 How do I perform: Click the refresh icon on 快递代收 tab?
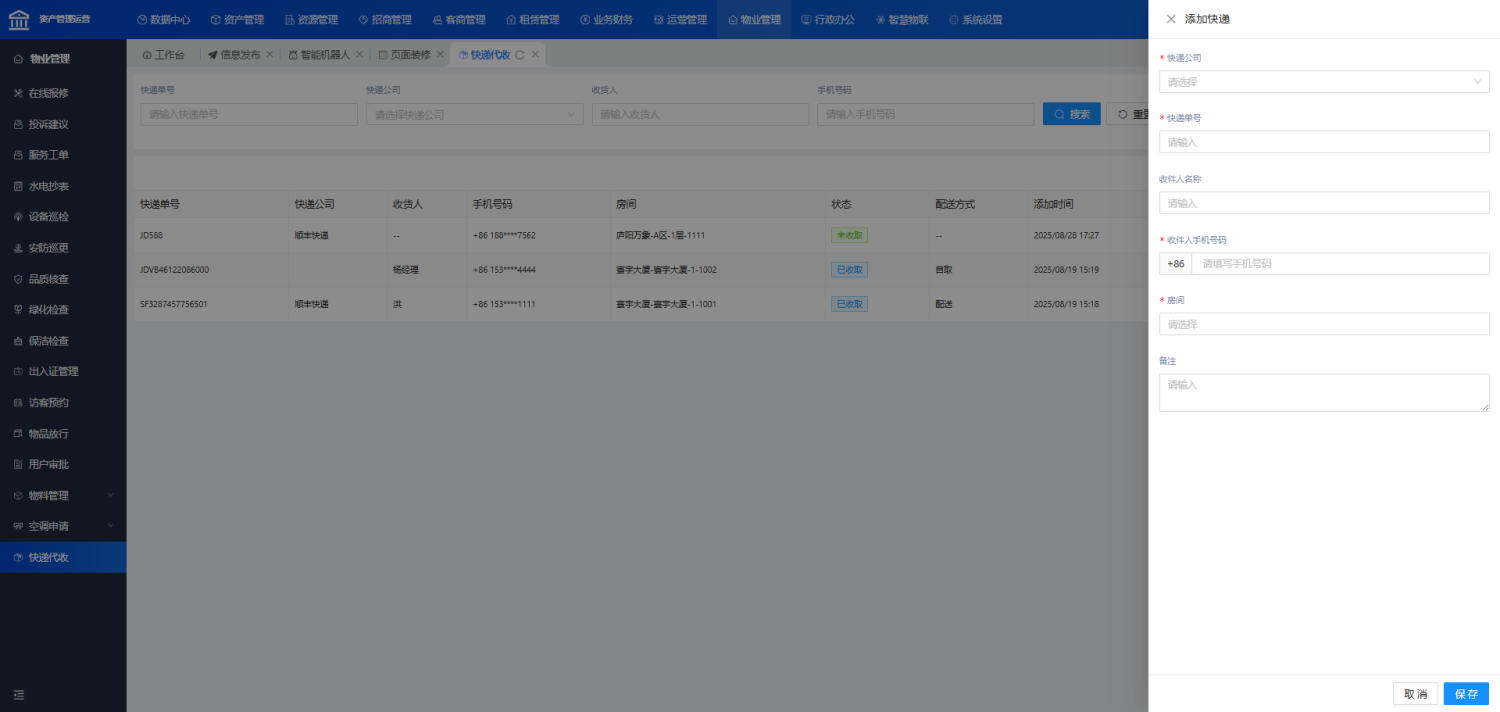point(520,55)
